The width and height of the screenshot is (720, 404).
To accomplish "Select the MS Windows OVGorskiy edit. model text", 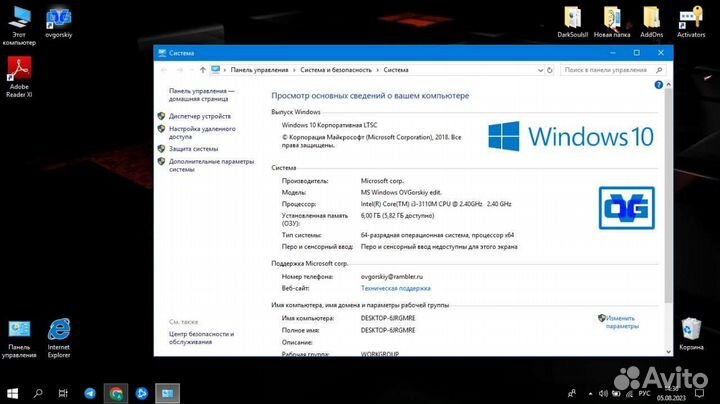I will [401, 192].
